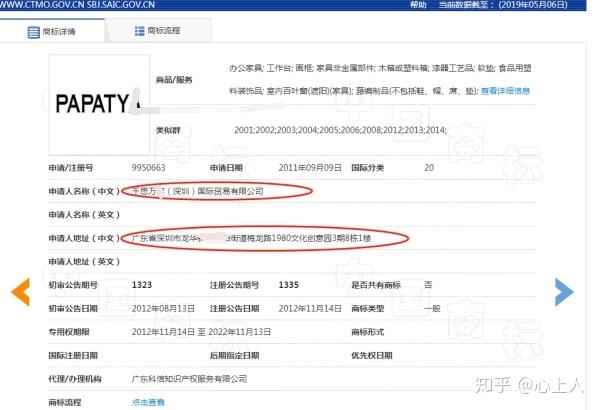Click the 商标详情 tab list icon
Image resolution: width=600 pixels, height=410 pixels.
point(33,32)
